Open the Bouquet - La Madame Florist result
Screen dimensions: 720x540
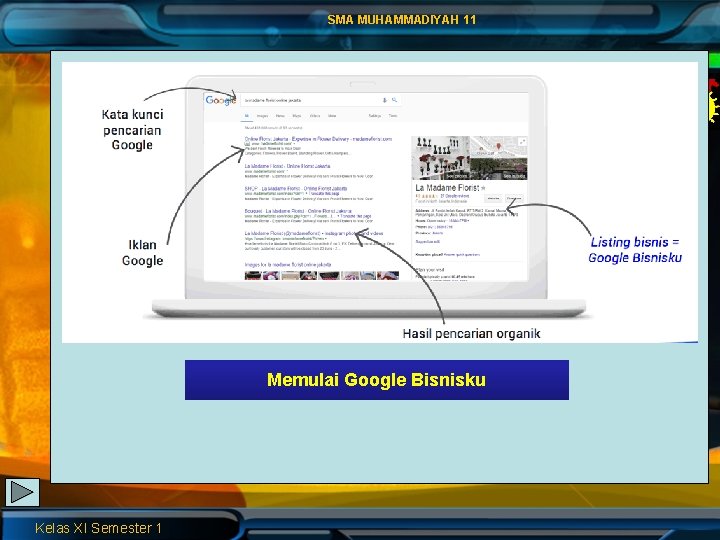[298, 211]
